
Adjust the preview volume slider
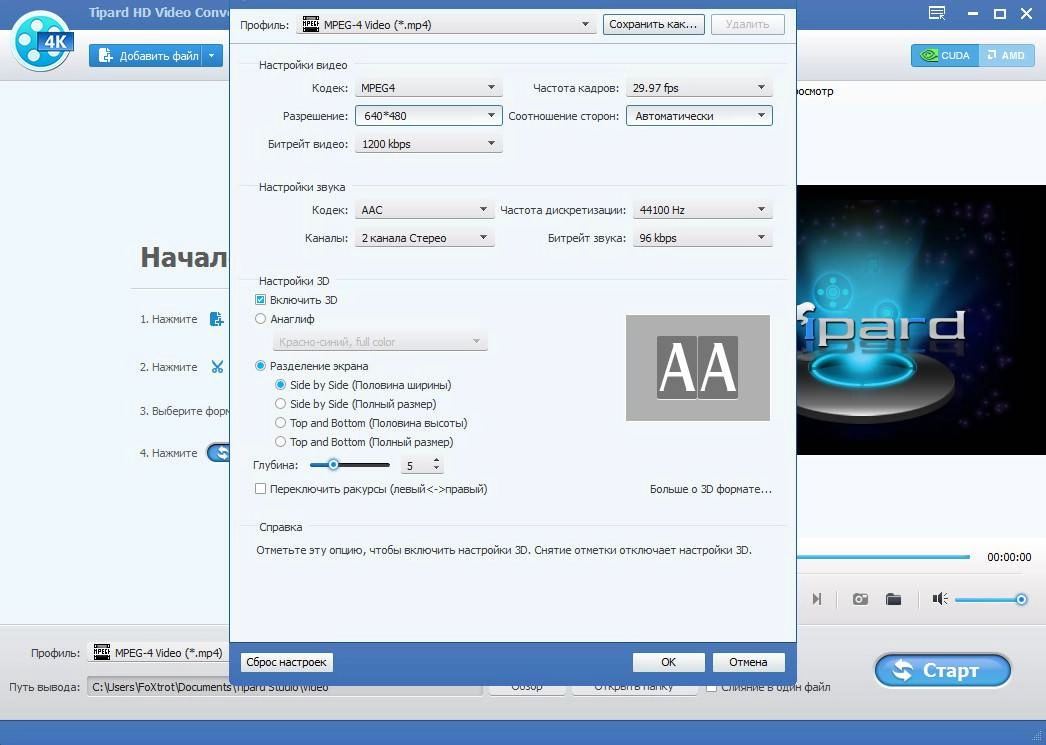tap(990, 600)
